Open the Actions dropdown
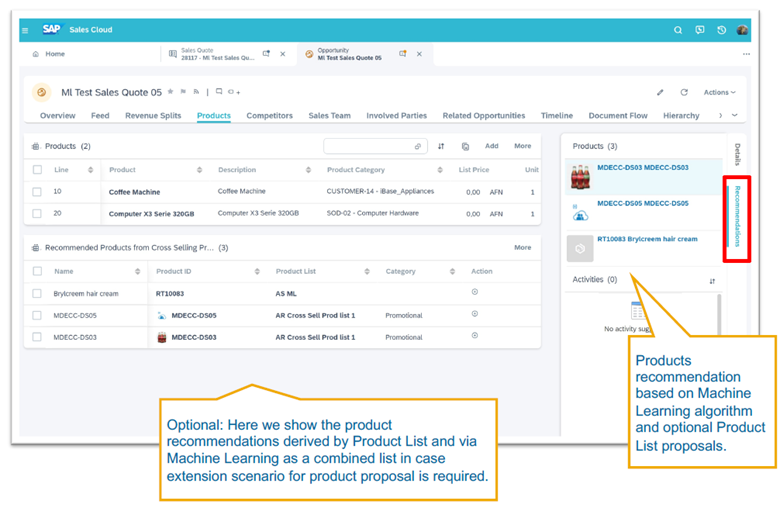The image size is (780, 505). (719, 93)
